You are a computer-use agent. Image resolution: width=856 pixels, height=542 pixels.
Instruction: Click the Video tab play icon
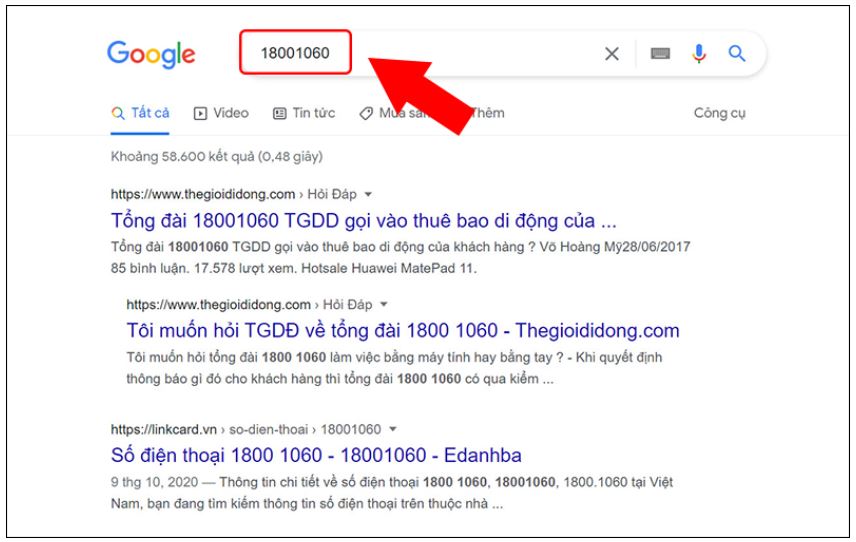(200, 114)
